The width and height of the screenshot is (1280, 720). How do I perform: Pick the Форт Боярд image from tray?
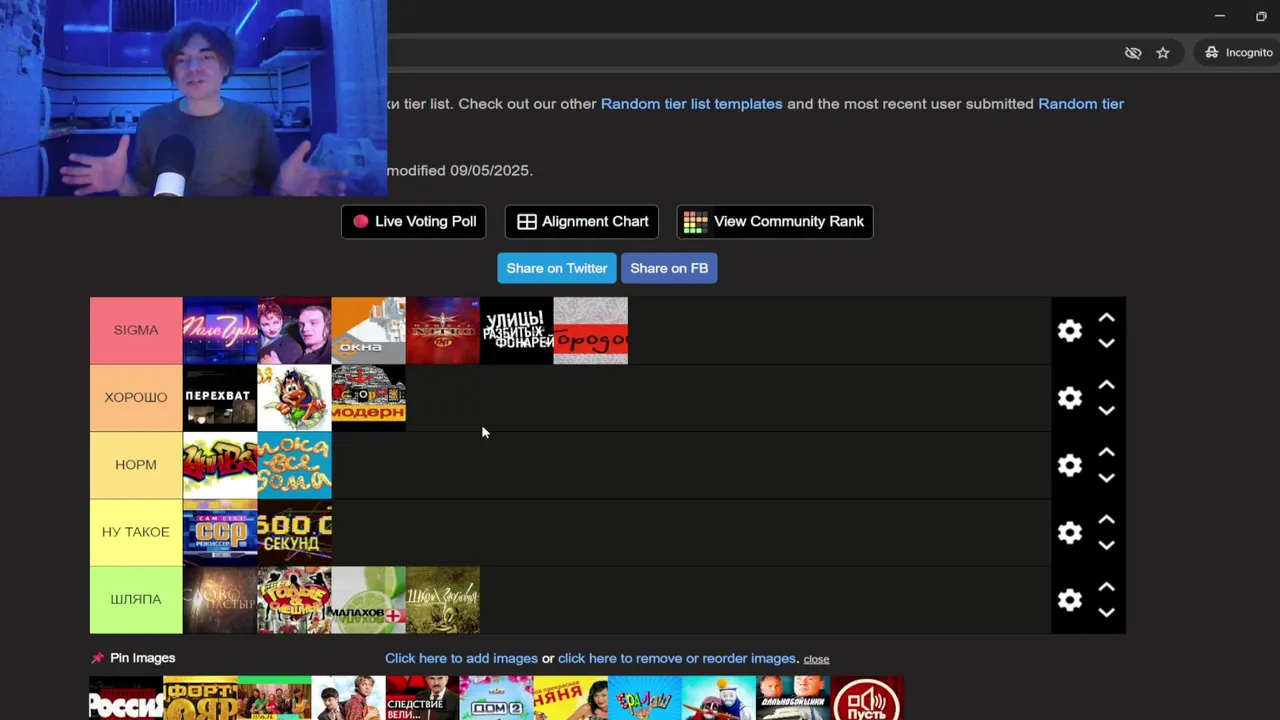pos(200,698)
